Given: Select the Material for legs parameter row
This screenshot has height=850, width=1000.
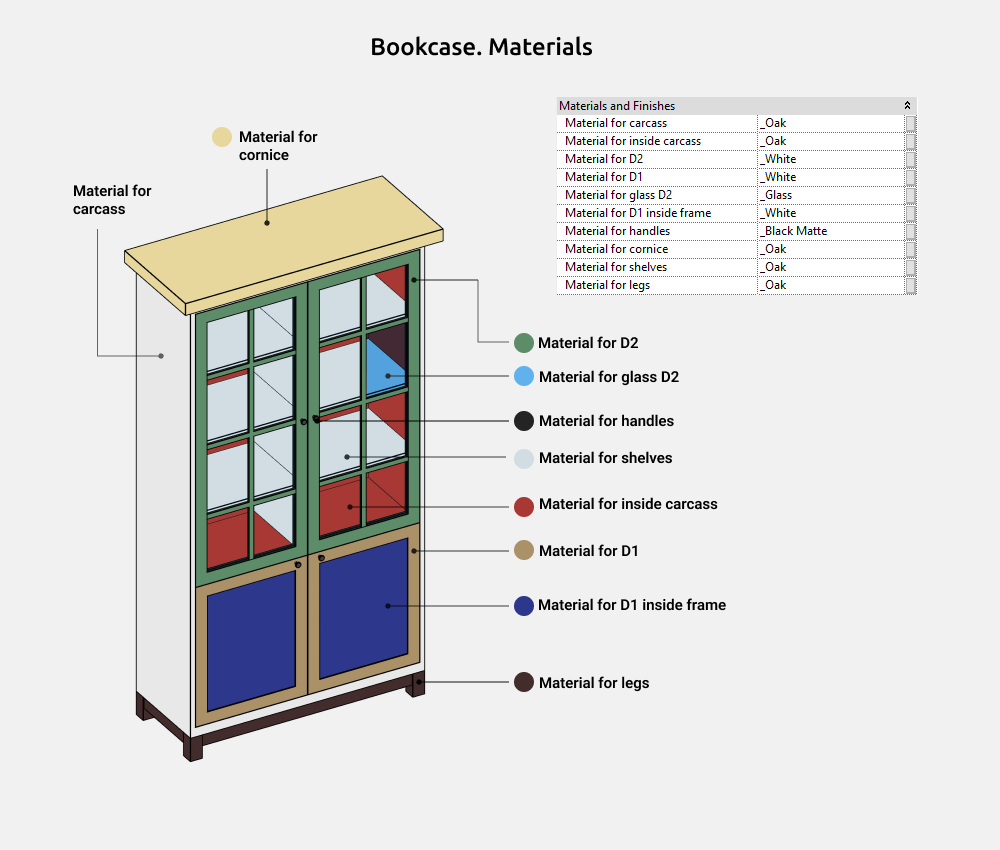Looking at the screenshot, I should coord(737,285).
